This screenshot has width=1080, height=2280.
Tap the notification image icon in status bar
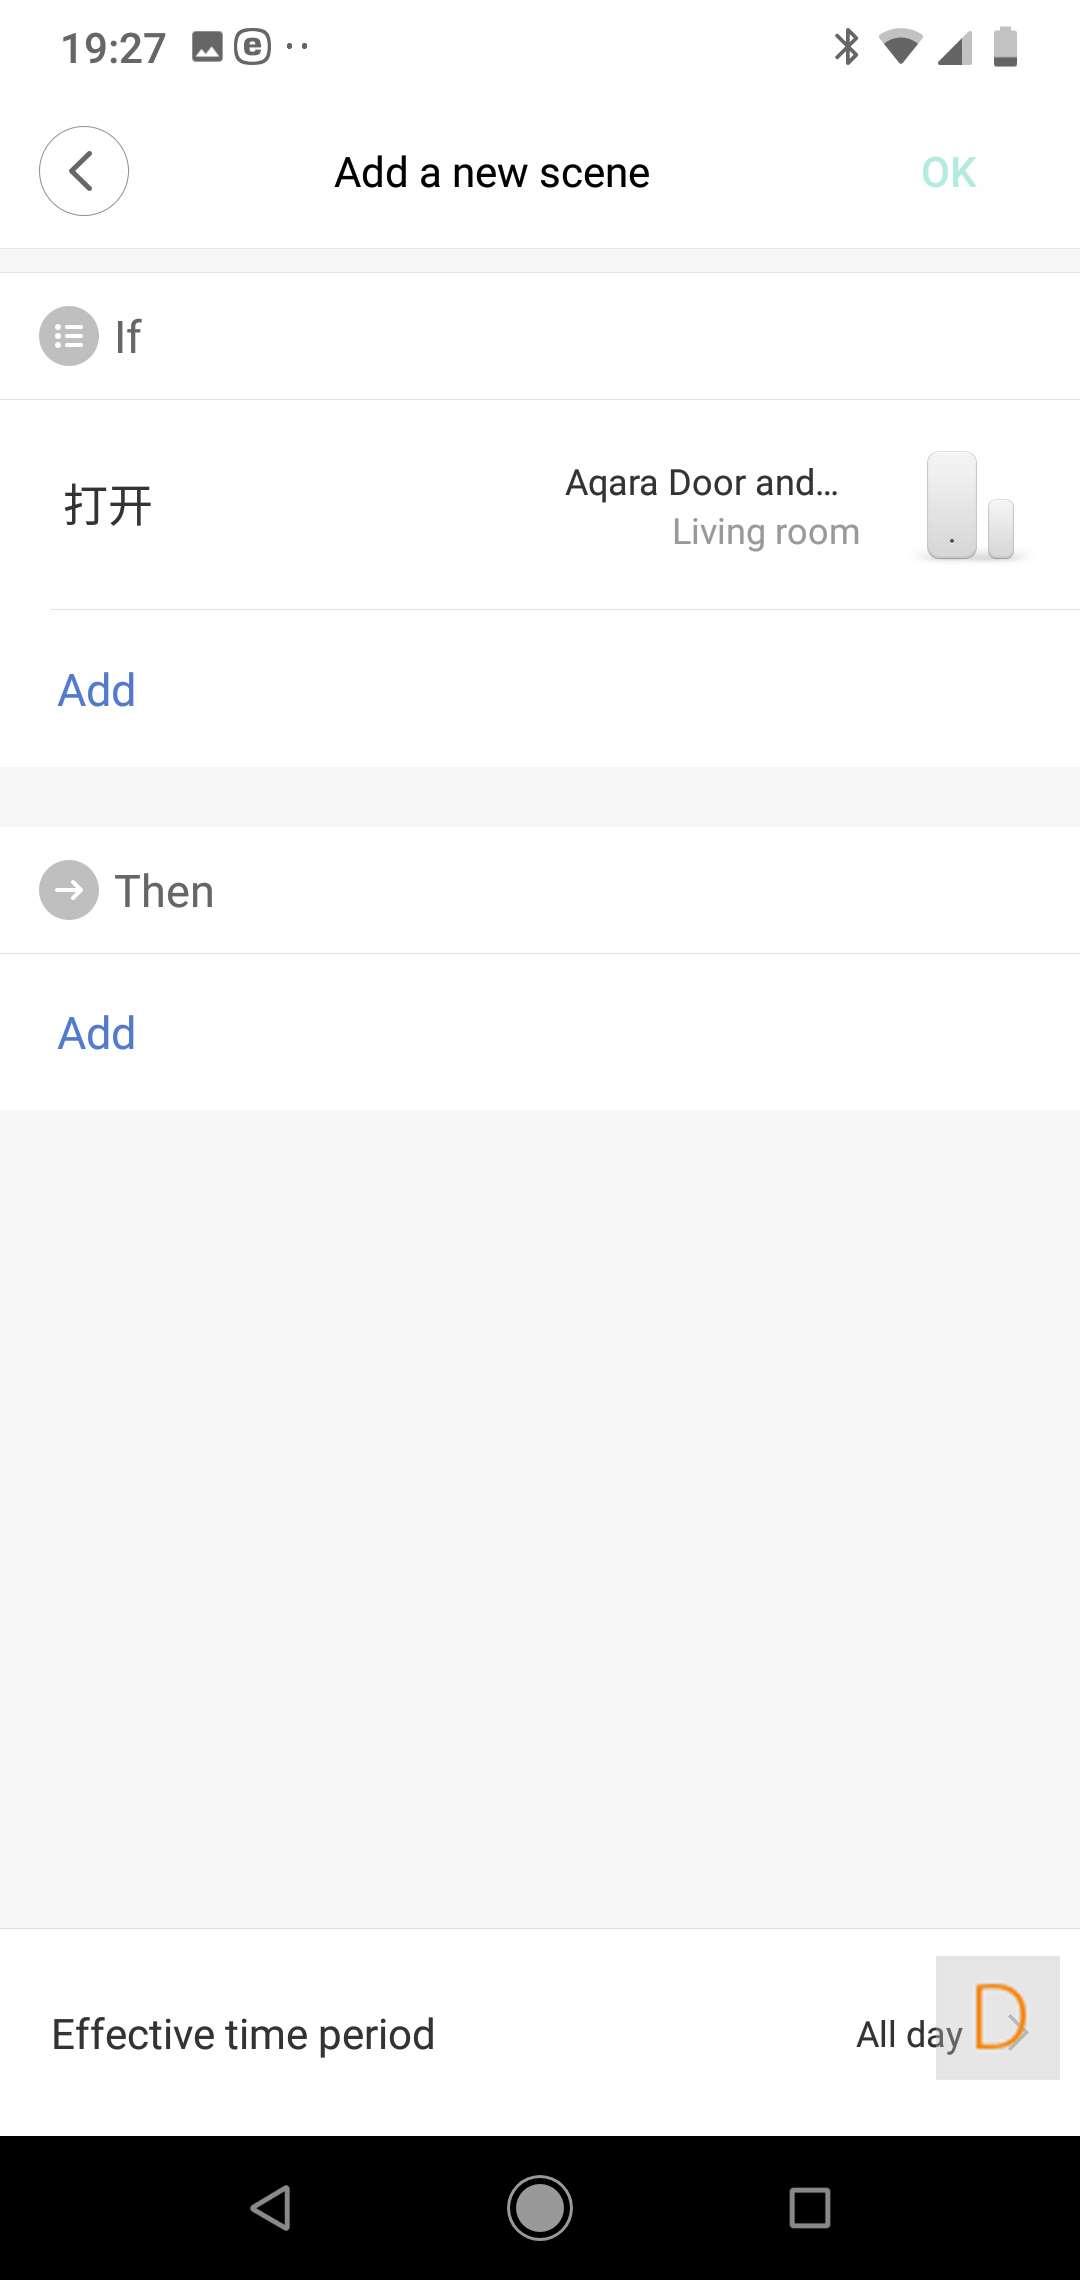(207, 47)
